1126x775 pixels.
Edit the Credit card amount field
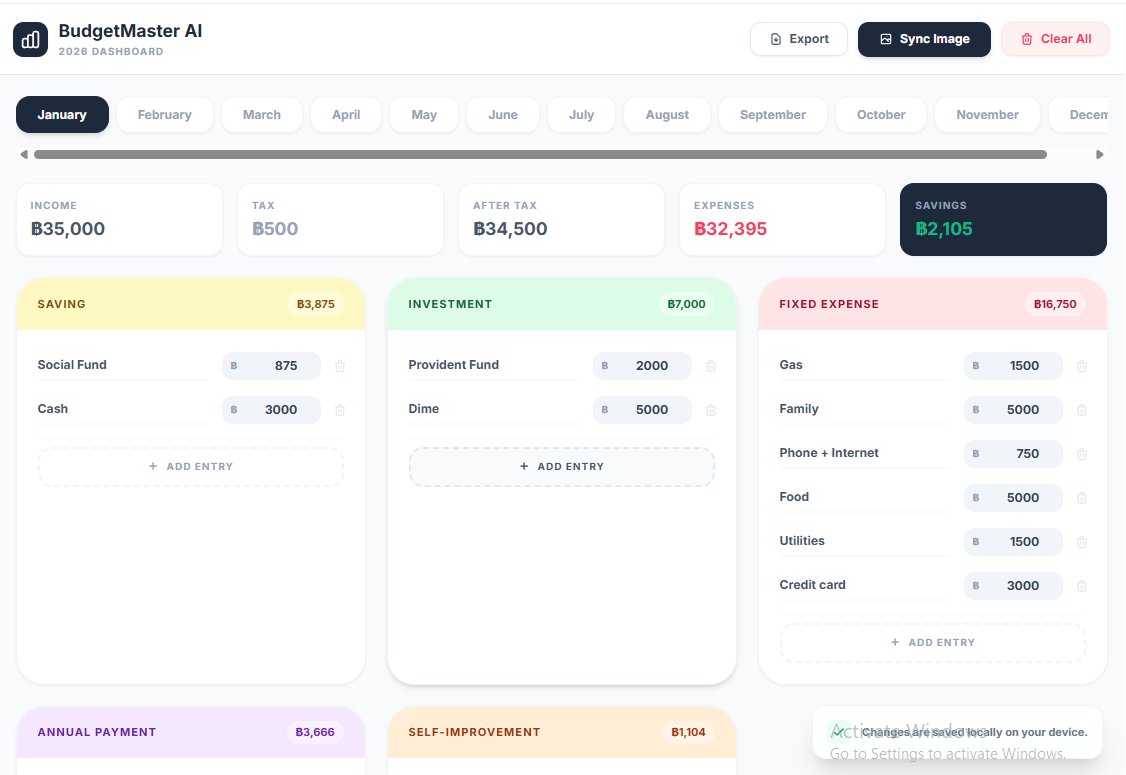[1013, 586]
